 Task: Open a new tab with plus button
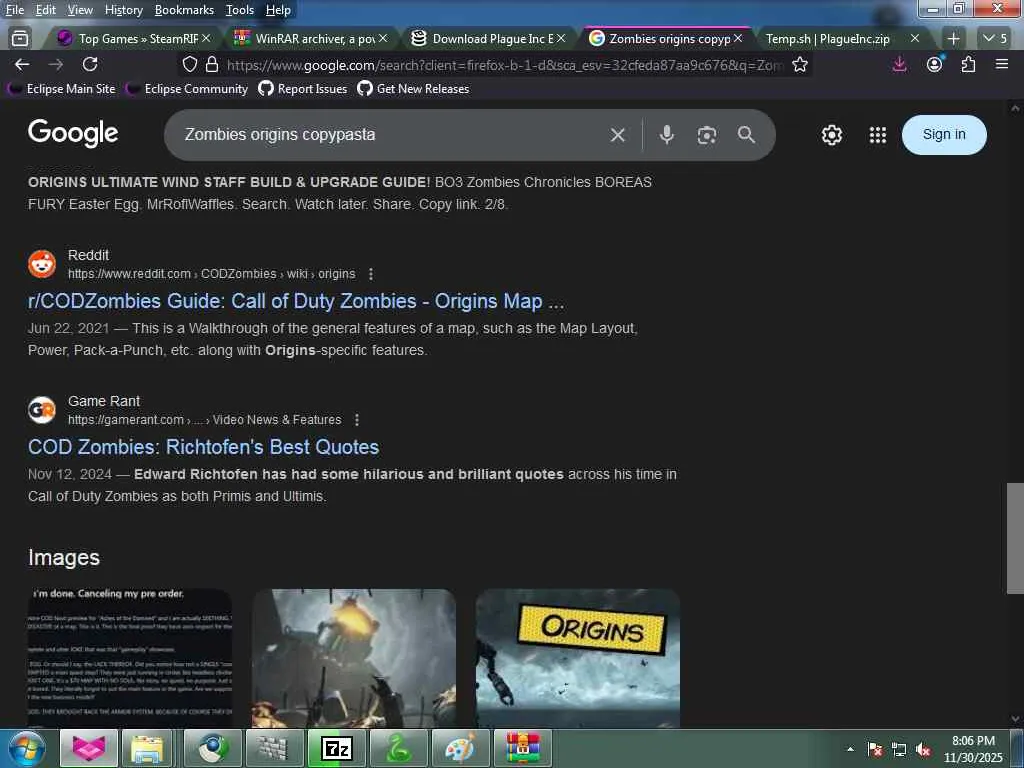953,39
